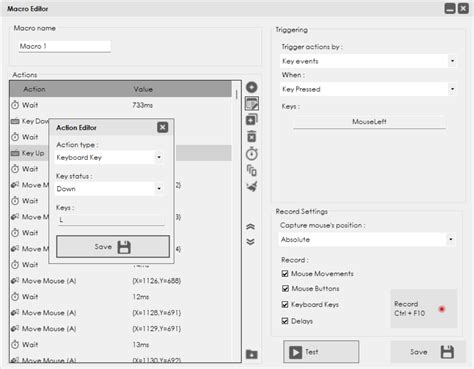Click the Action column header
The height and width of the screenshot is (369, 474).
coord(35,89)
